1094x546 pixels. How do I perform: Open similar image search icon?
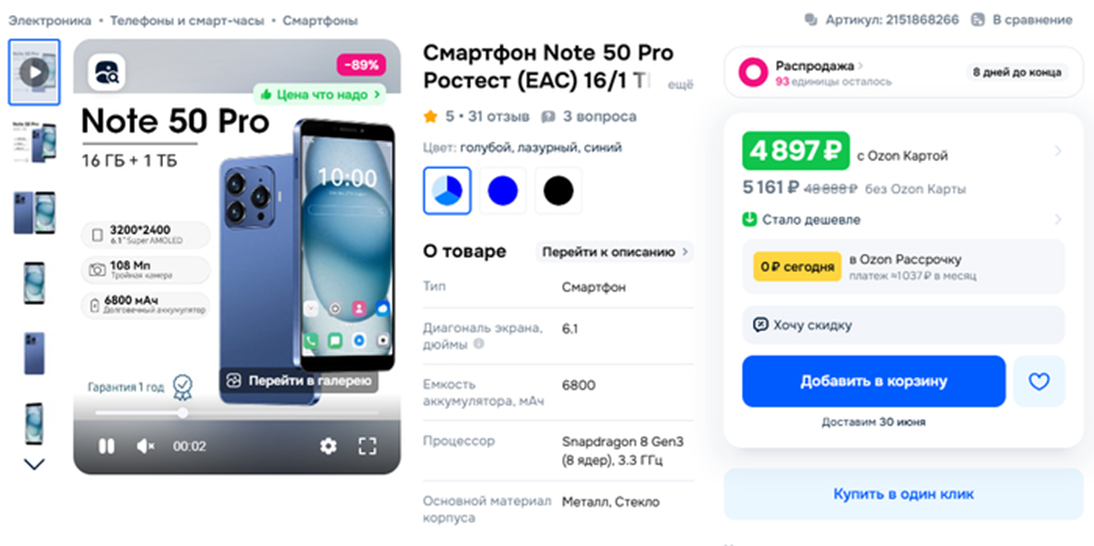[107, 72]
